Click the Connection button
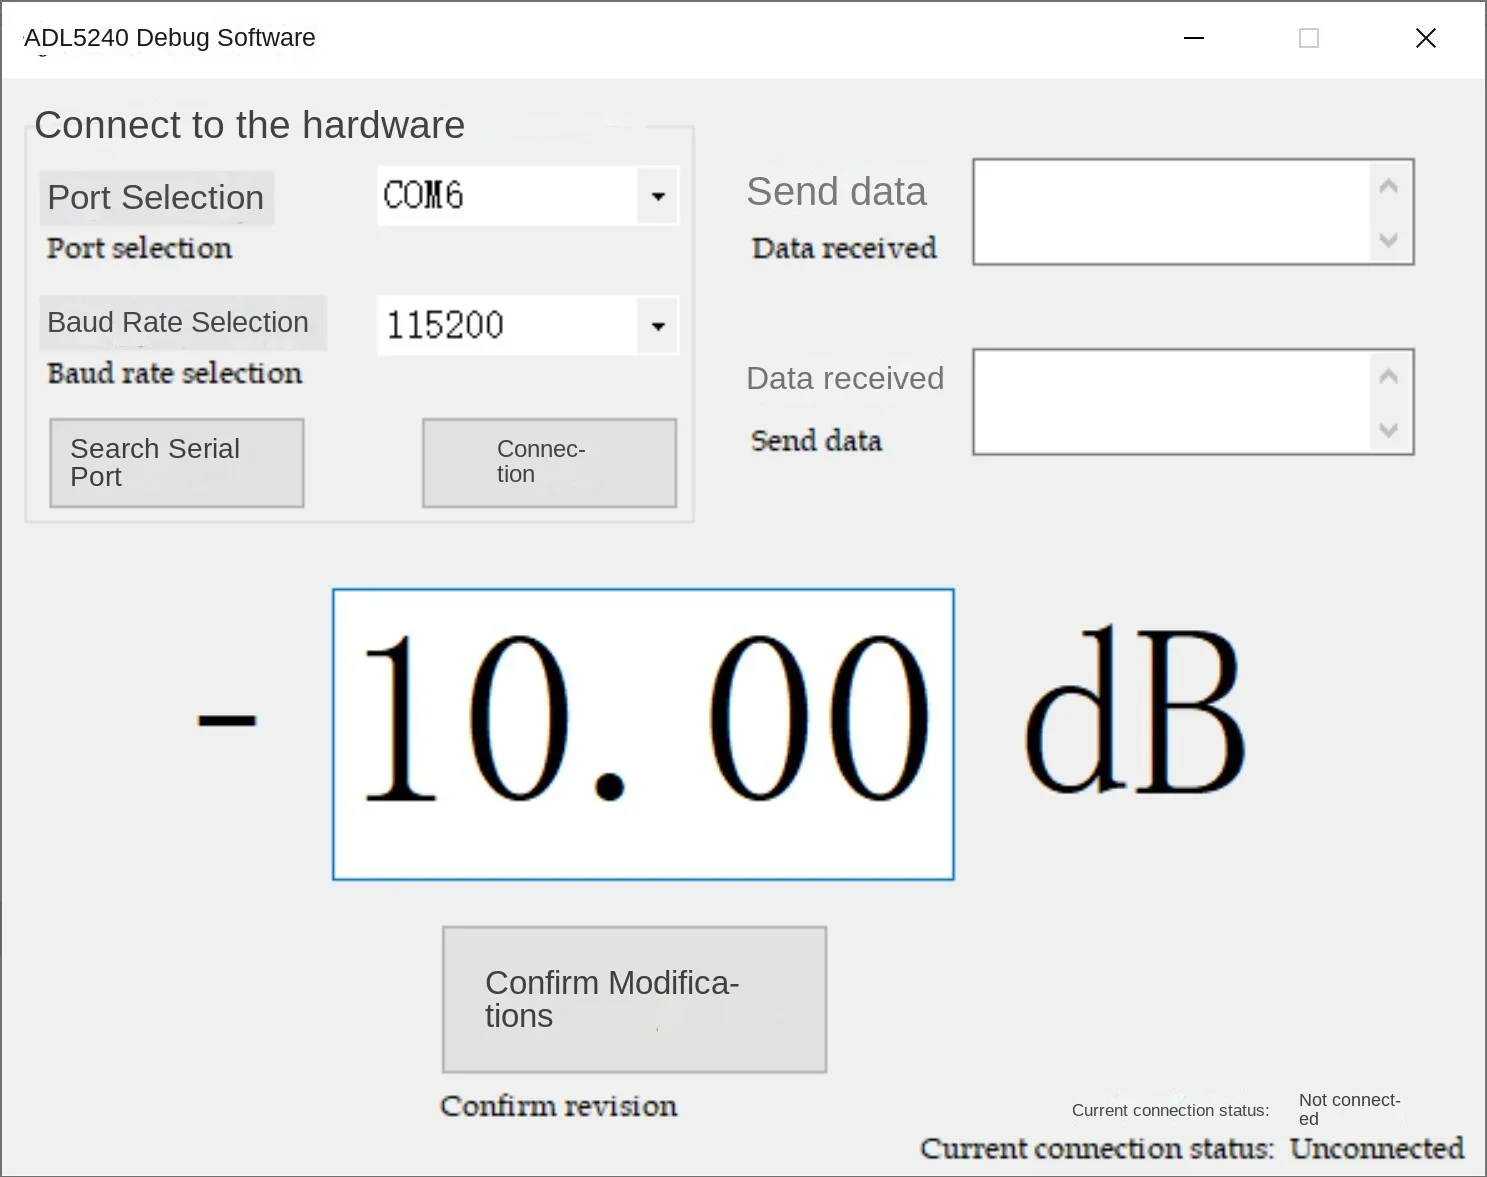Screen dimensions: 1487x1177 [549, 463]
